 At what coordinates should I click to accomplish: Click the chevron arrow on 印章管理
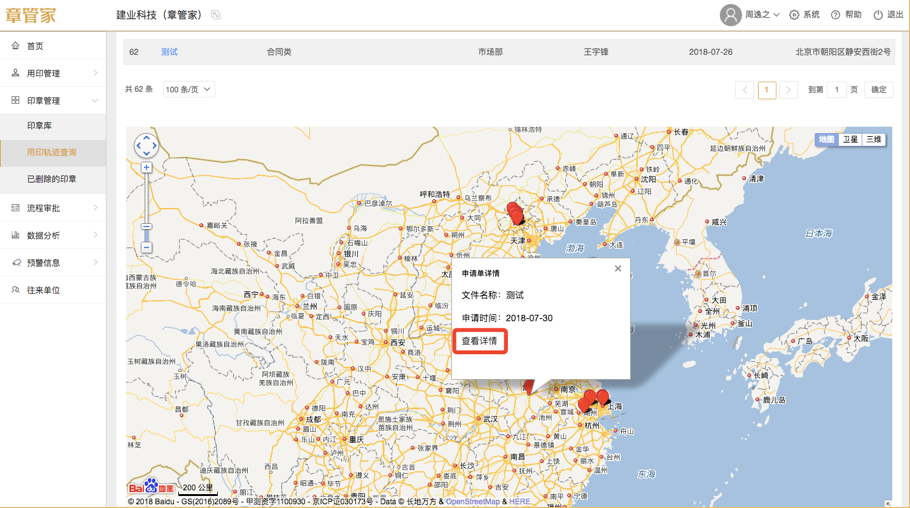[95, 100]
